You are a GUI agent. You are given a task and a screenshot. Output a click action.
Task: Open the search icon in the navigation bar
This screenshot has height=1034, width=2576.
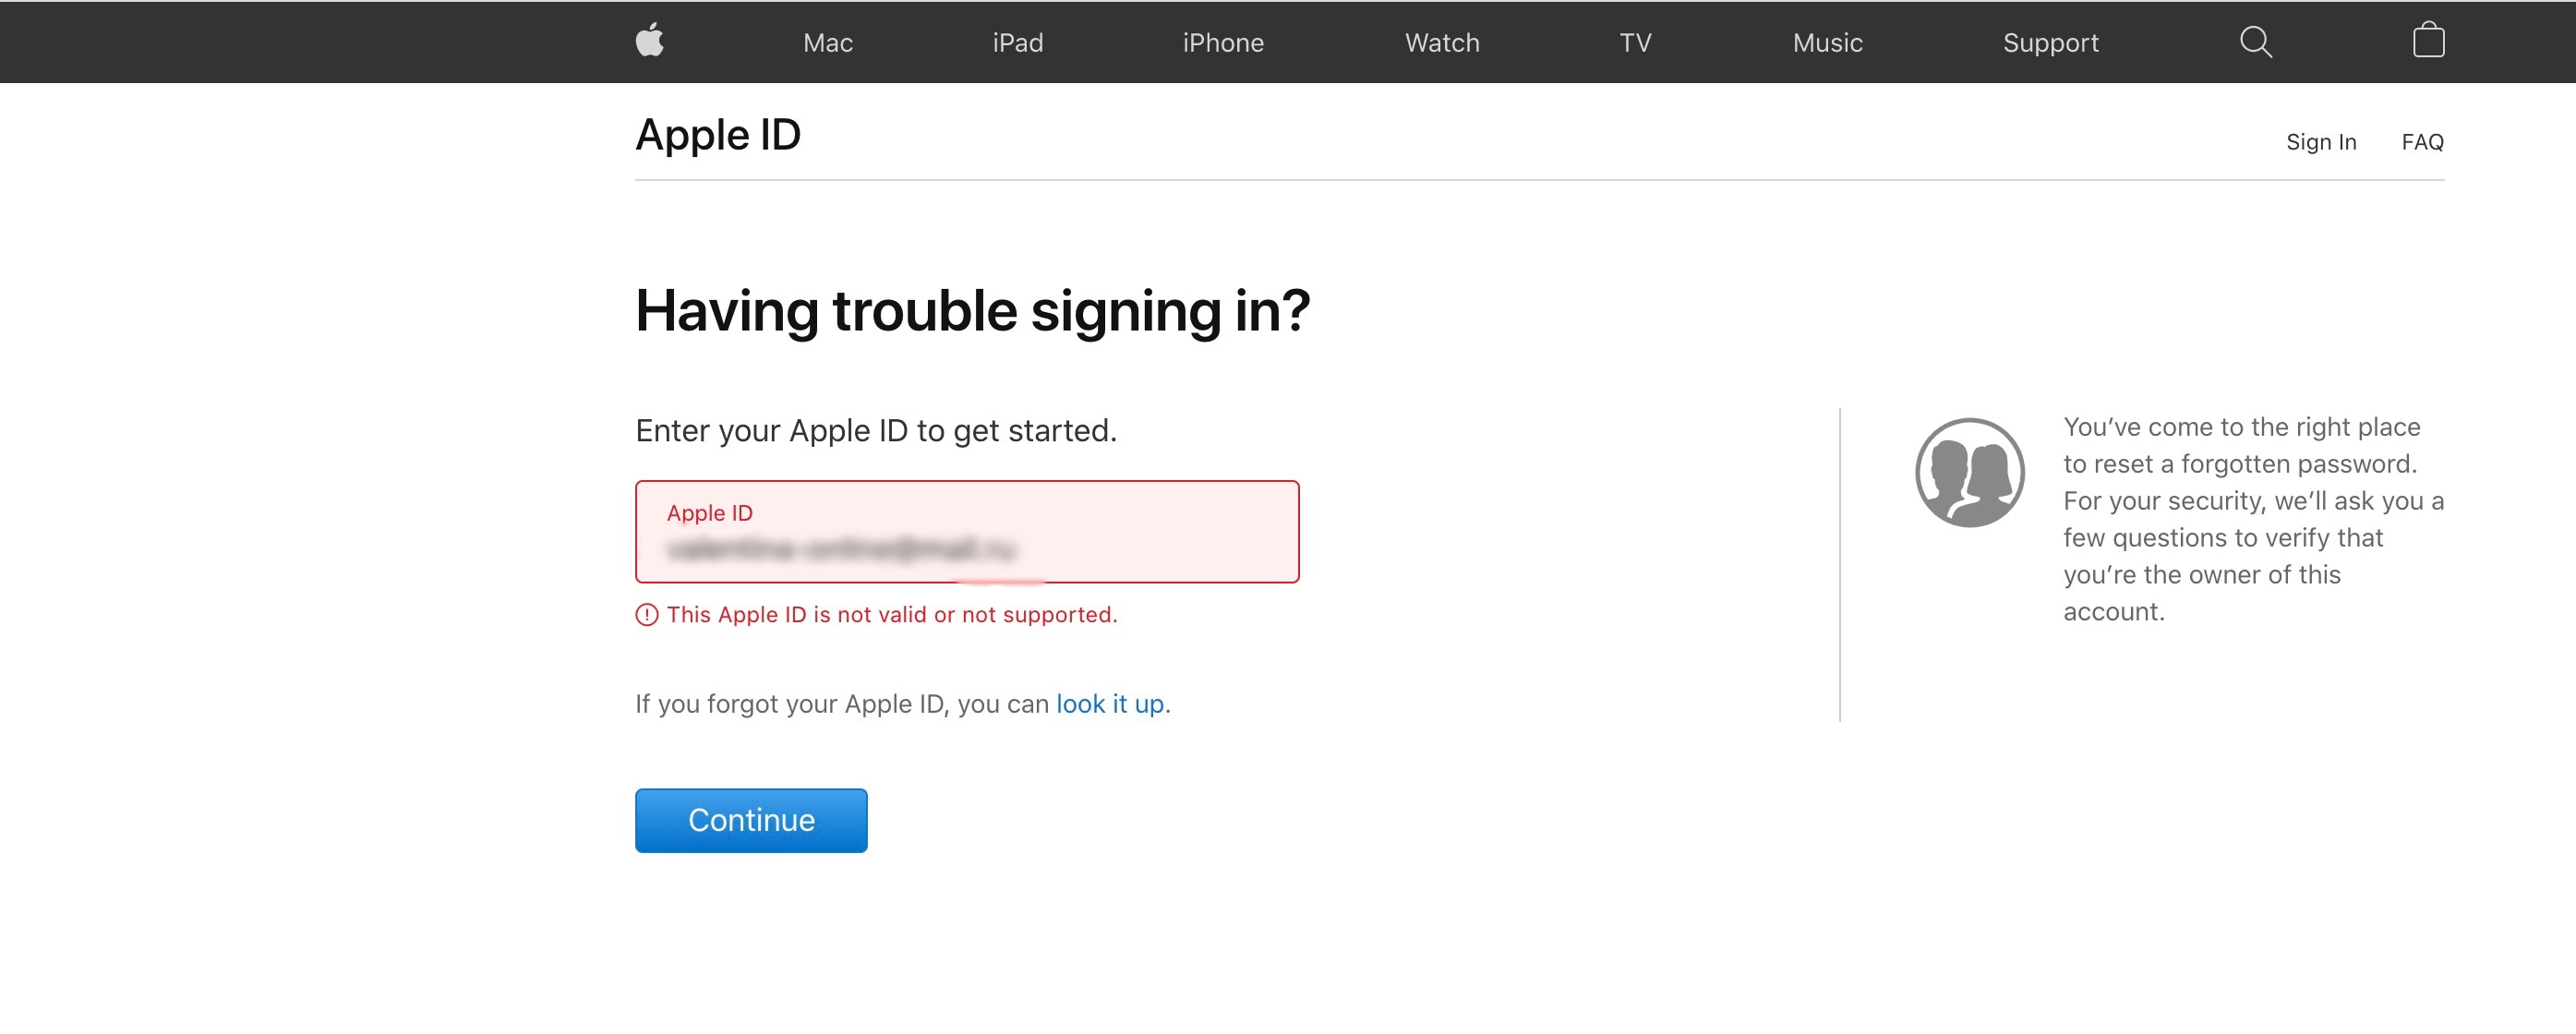2256,41
